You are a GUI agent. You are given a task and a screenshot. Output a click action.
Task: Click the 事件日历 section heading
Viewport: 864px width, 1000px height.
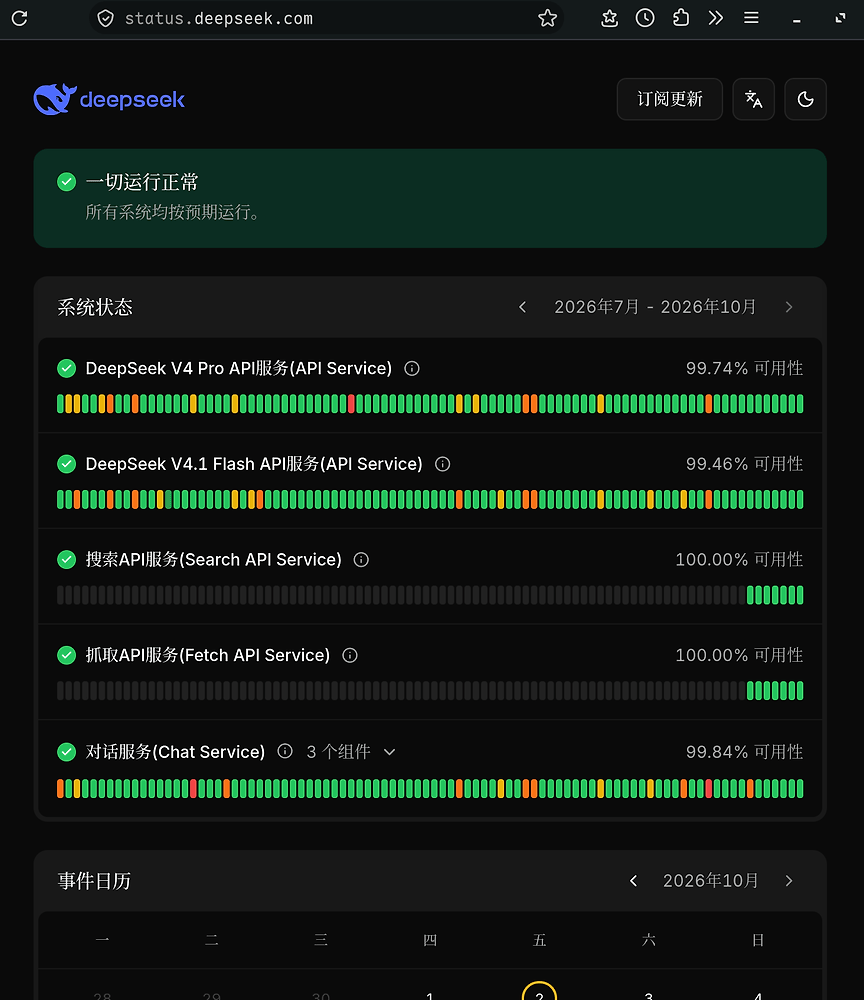pyautogui.click(x=94, y=881)
